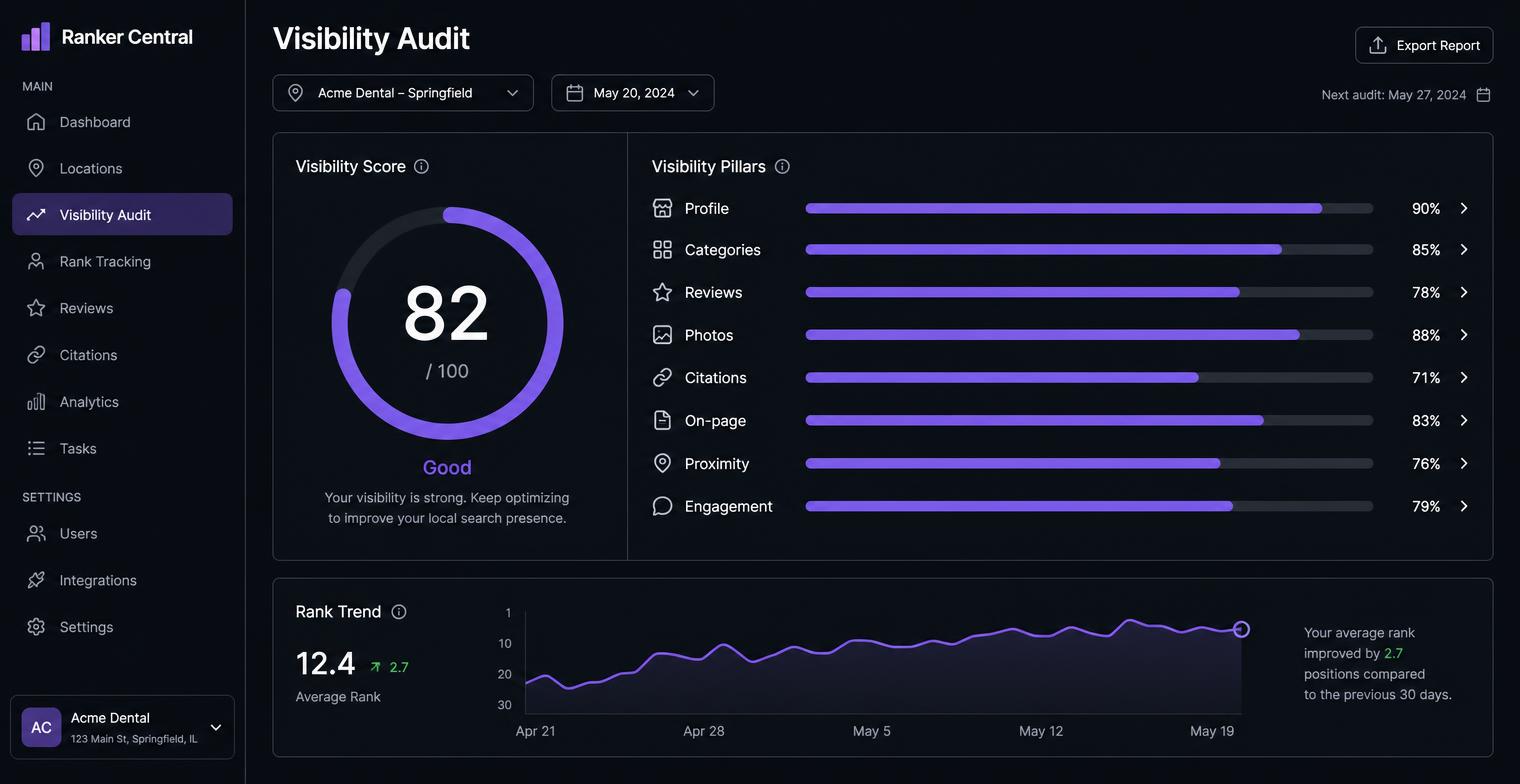Expand the Categories pillar chevron
This screenshot has height=784, width=1520.
pos(1464,250)
